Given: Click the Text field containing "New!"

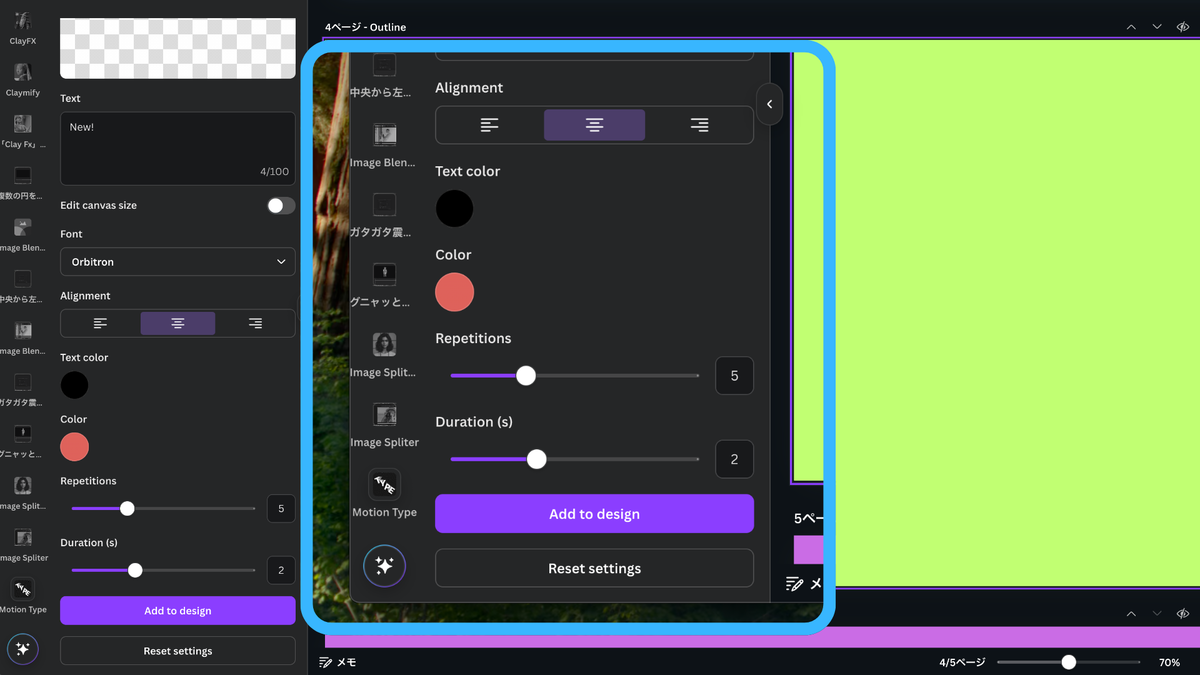Looking at the screenshot, I should [178, 148].
